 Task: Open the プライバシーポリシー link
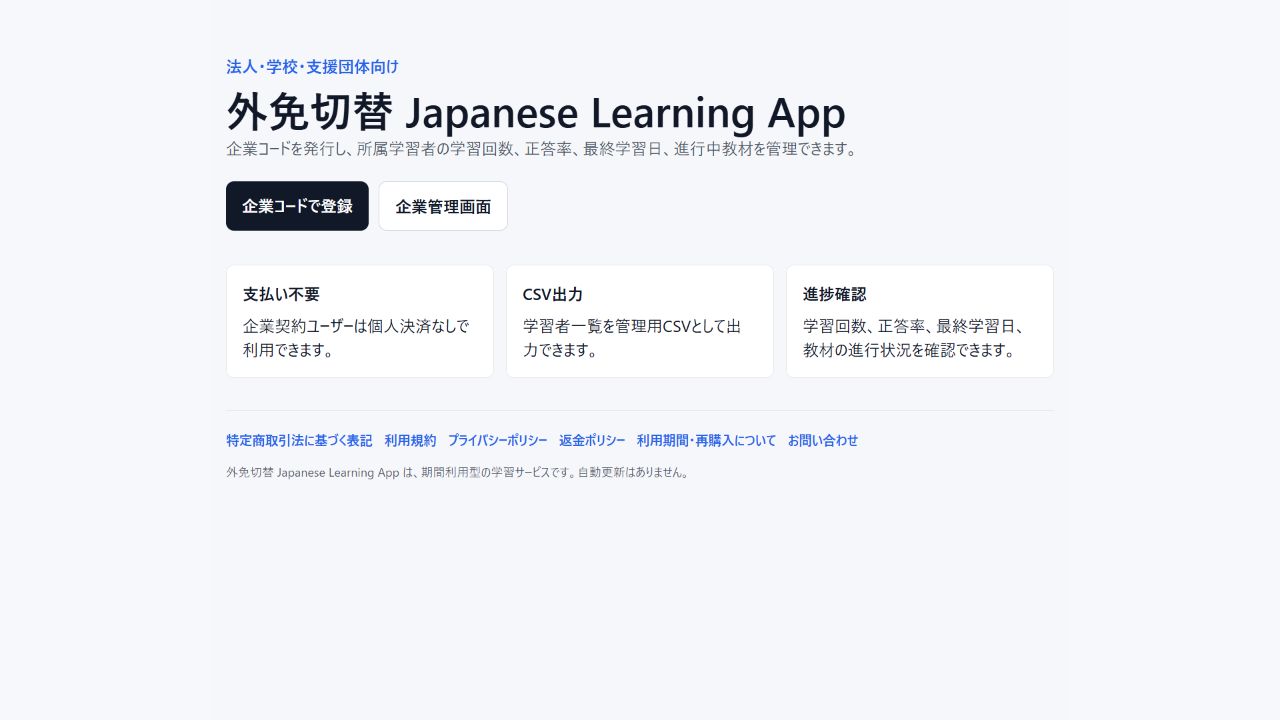(x=497, y=440)
